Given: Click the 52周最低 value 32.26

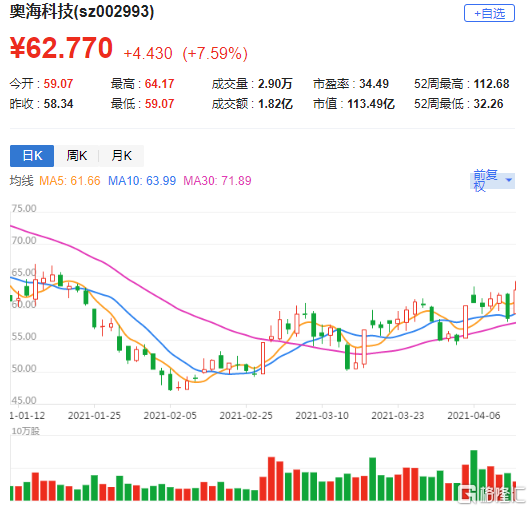Looking at the screenshot, I should click(488, 103).
